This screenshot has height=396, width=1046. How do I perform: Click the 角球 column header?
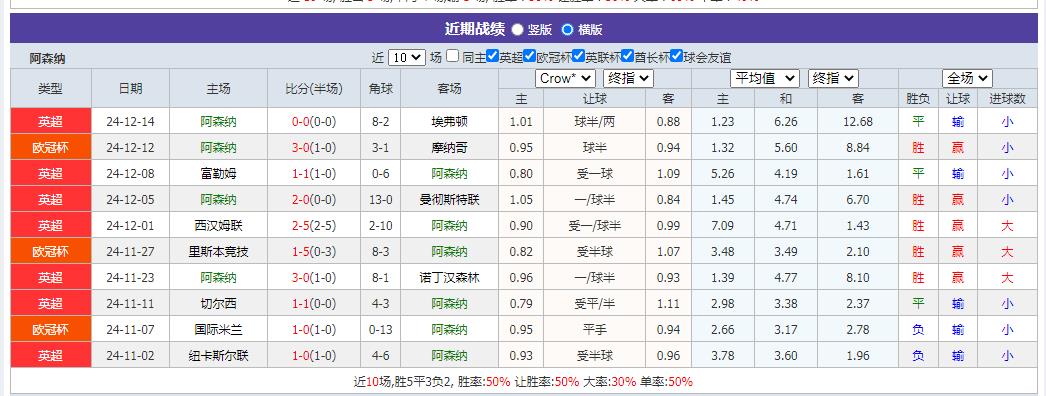(380, 88)
